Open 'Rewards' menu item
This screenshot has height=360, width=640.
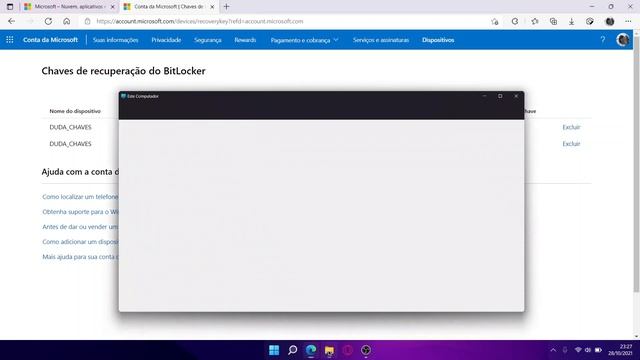click(x=245, y=40)
